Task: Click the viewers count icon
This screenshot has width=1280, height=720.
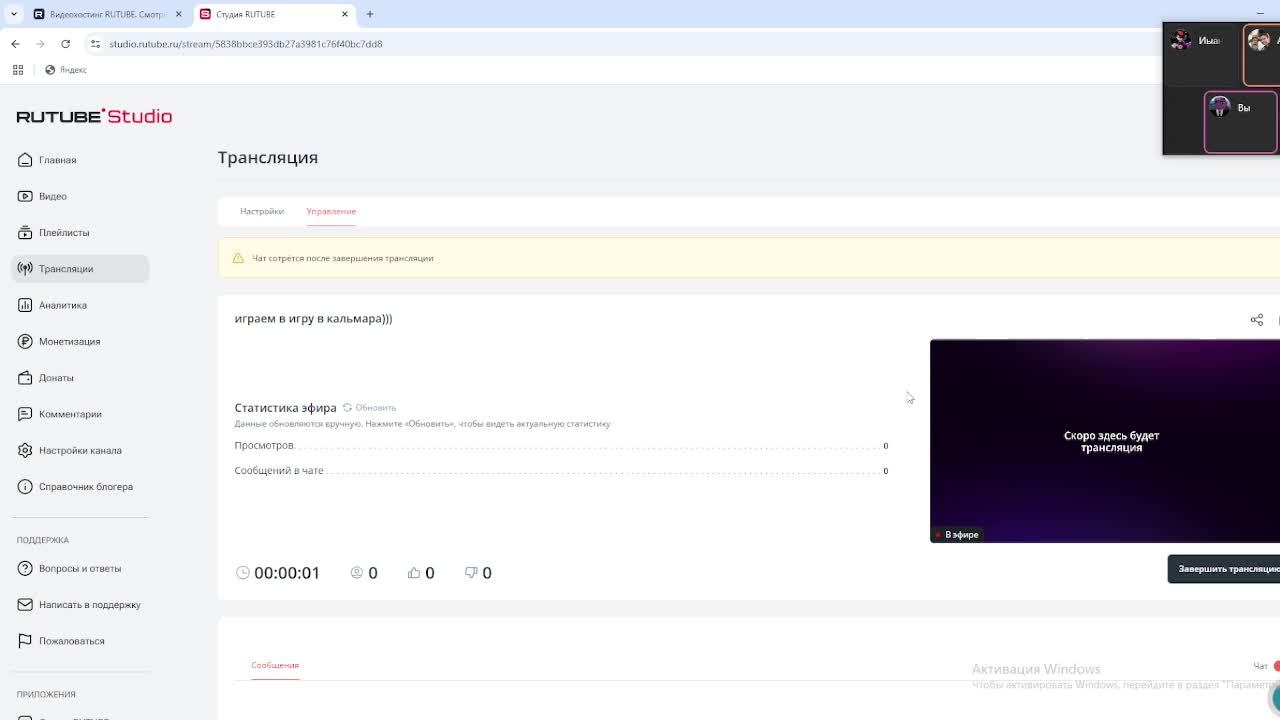Action: (357, 573)
